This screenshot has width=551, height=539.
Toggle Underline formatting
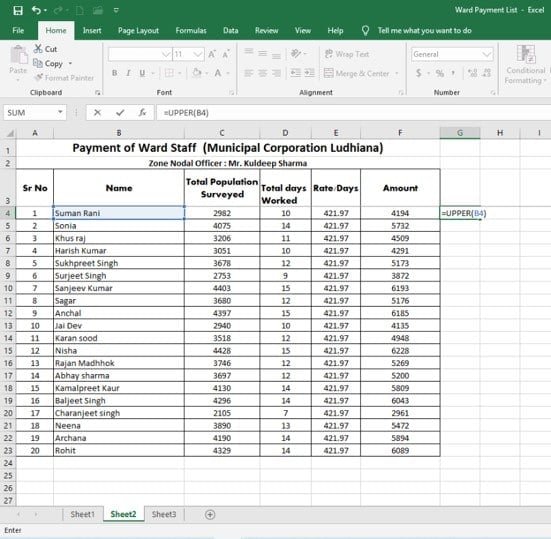point(142,73)
